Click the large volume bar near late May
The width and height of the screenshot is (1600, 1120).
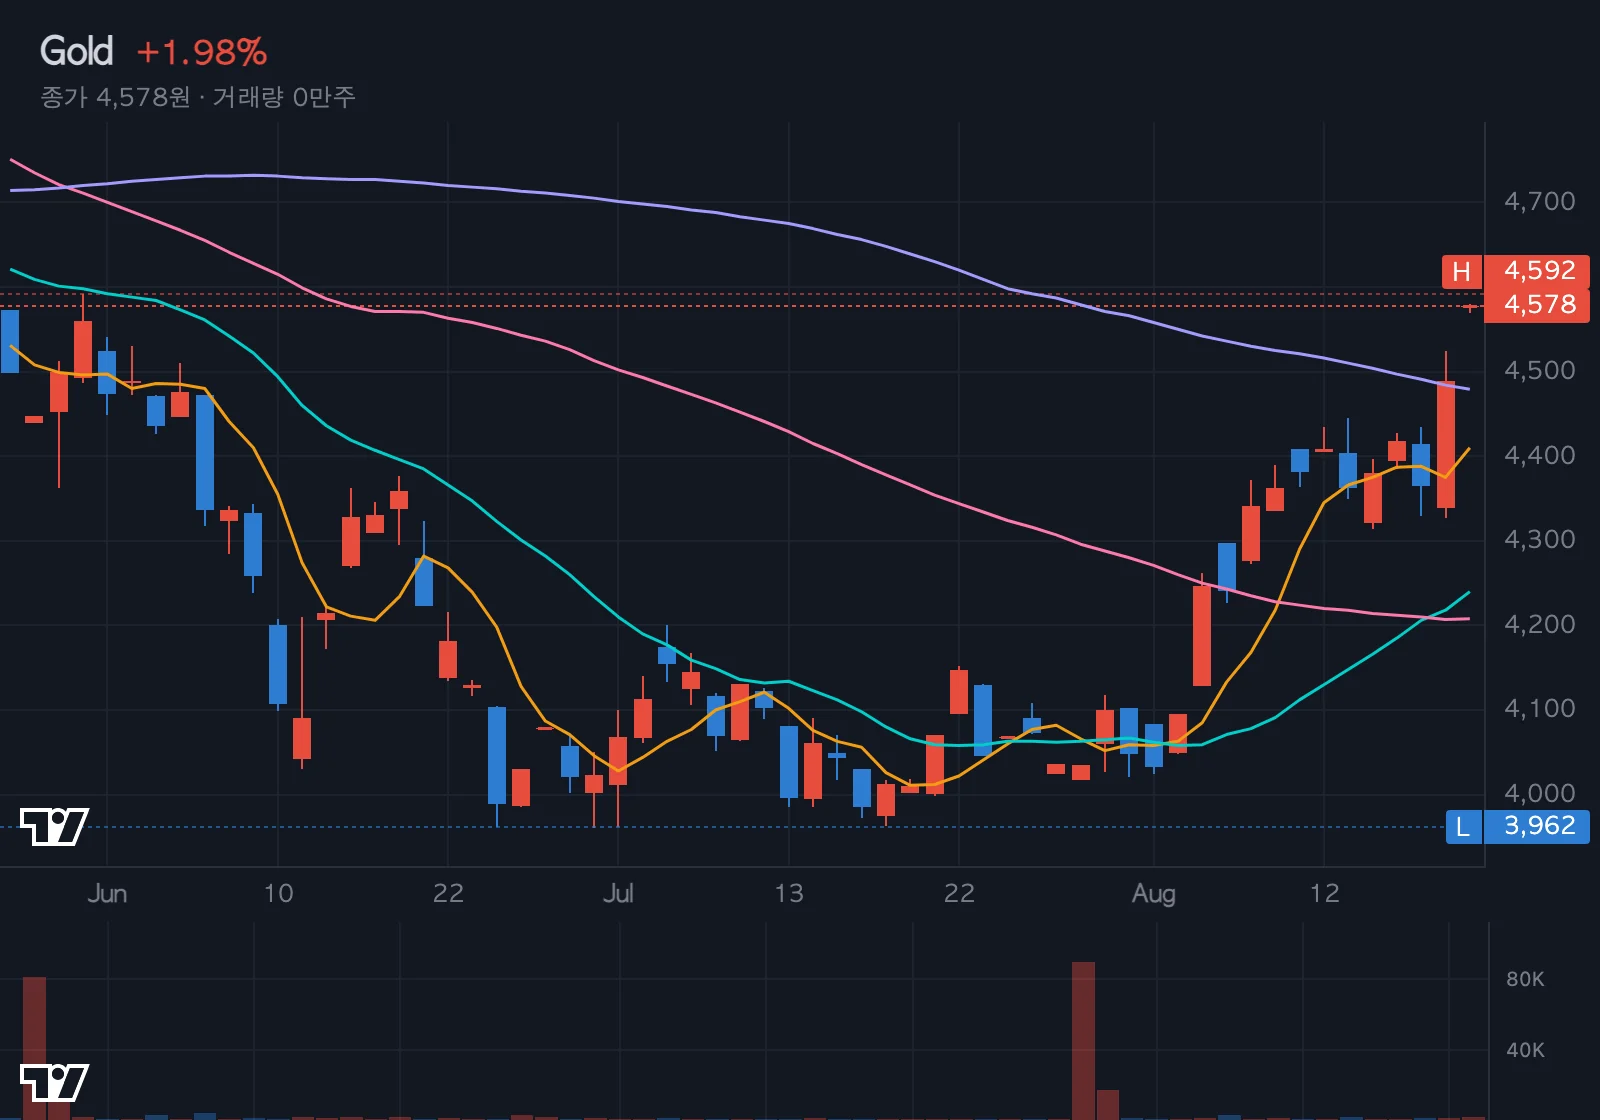[x=34, y=1048]
